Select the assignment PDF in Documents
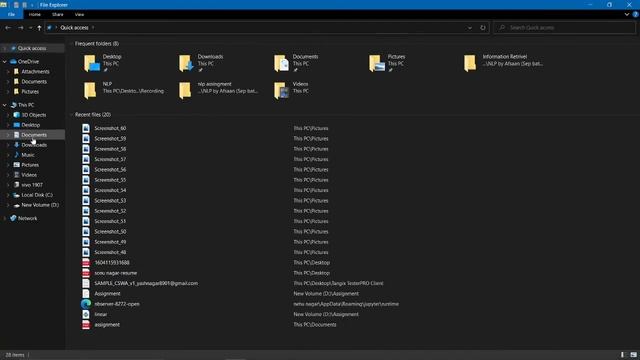The height and width of the screenshot is (360, 640). [107, 325]
